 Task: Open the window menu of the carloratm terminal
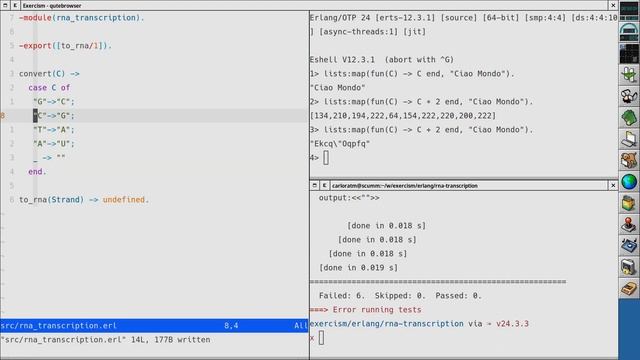(x=314, y=185)
